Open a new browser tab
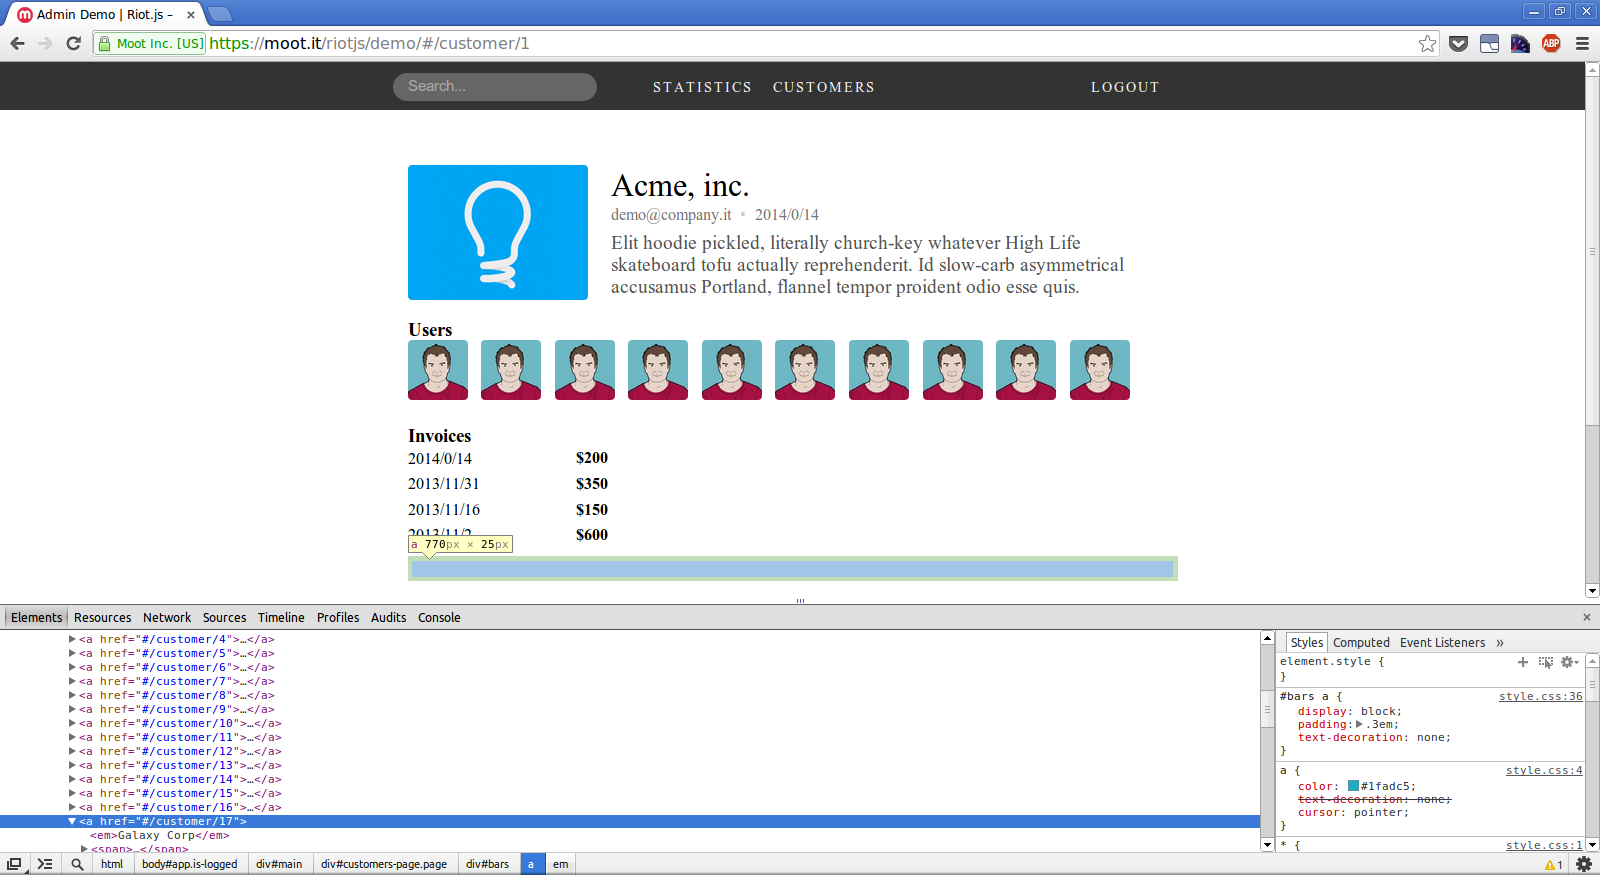1600x875 pixels. click(219, 14)
